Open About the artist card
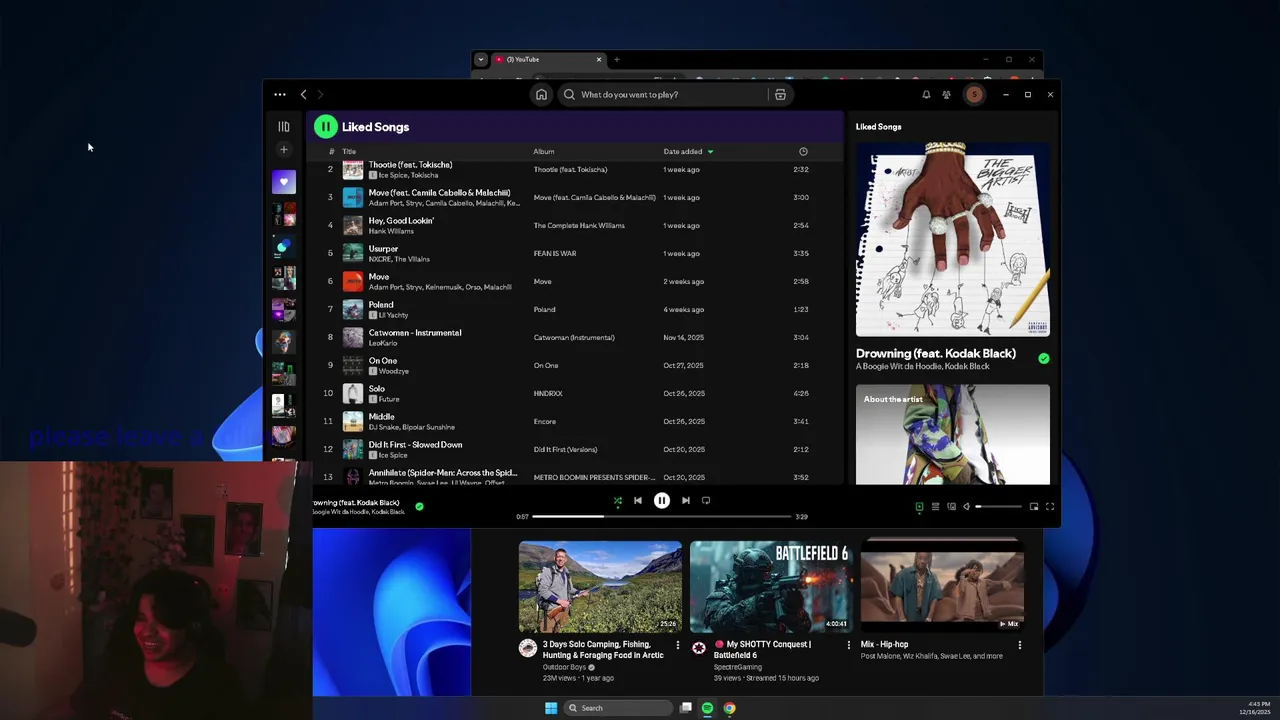 [953, 435]
